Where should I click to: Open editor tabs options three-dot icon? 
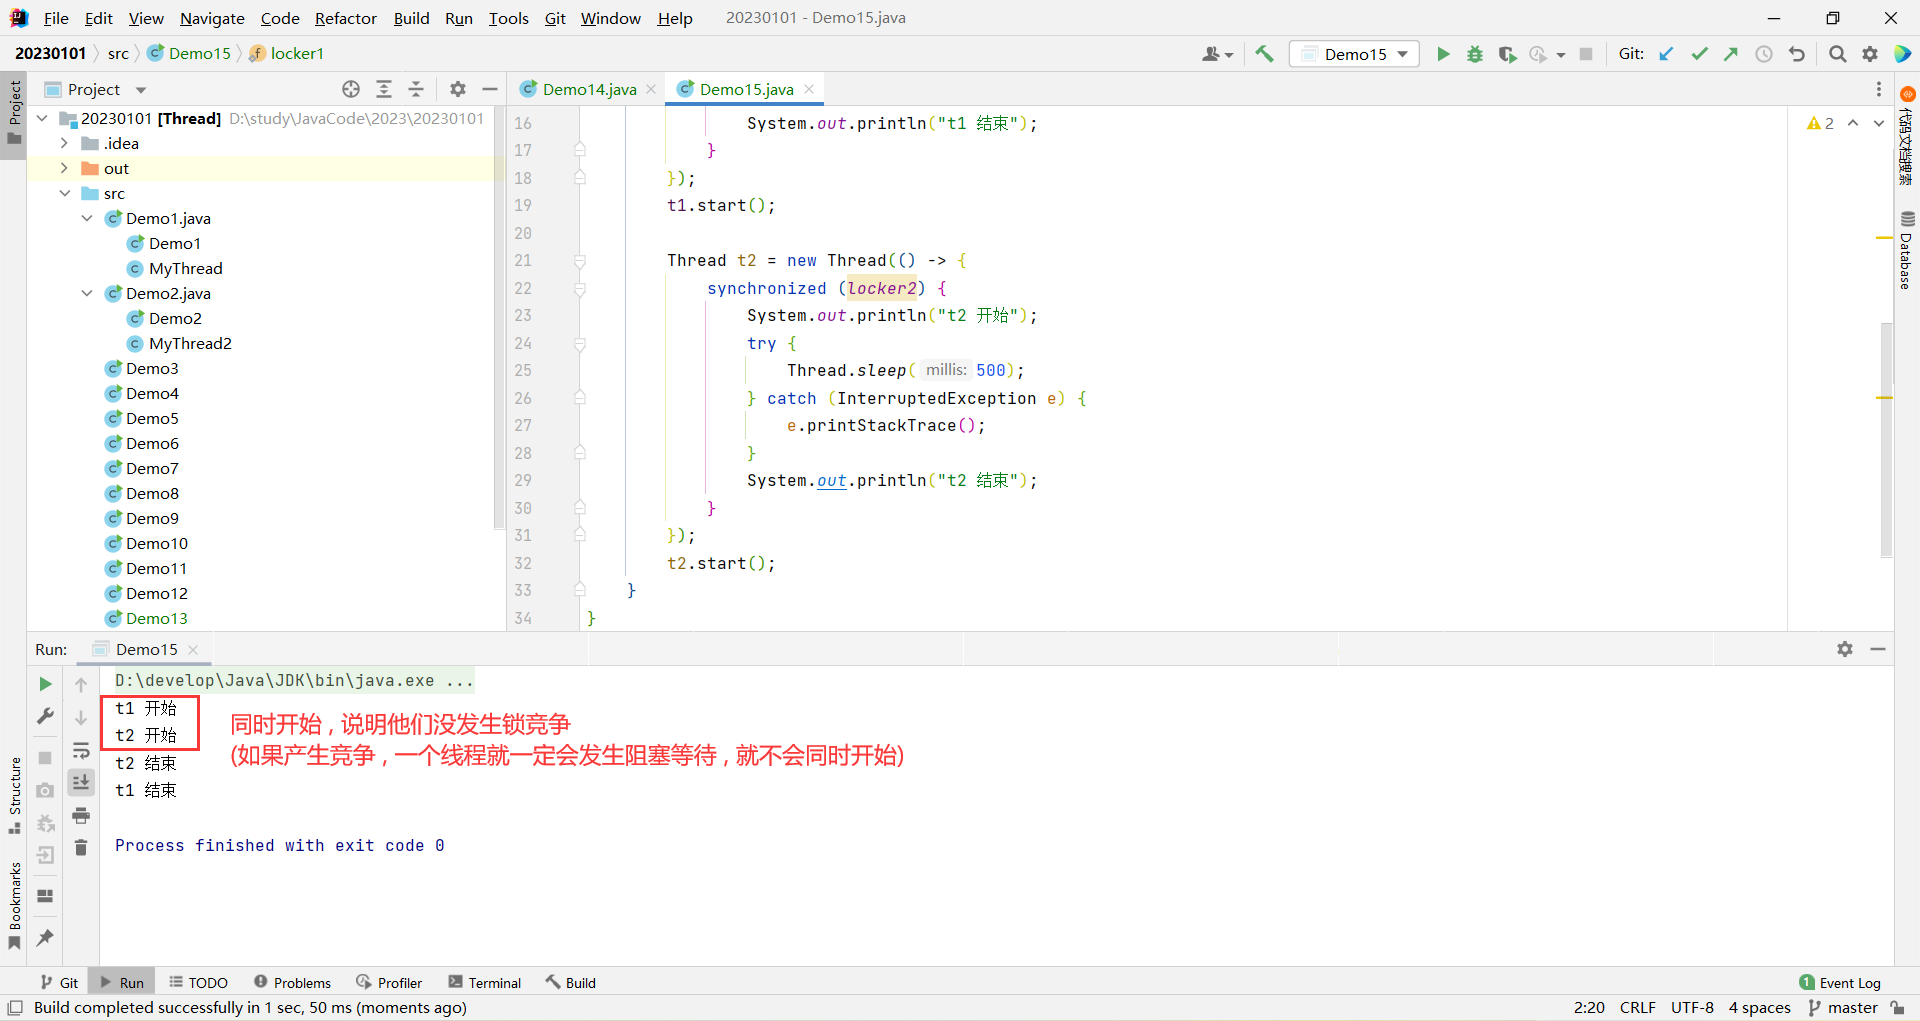1879,89
